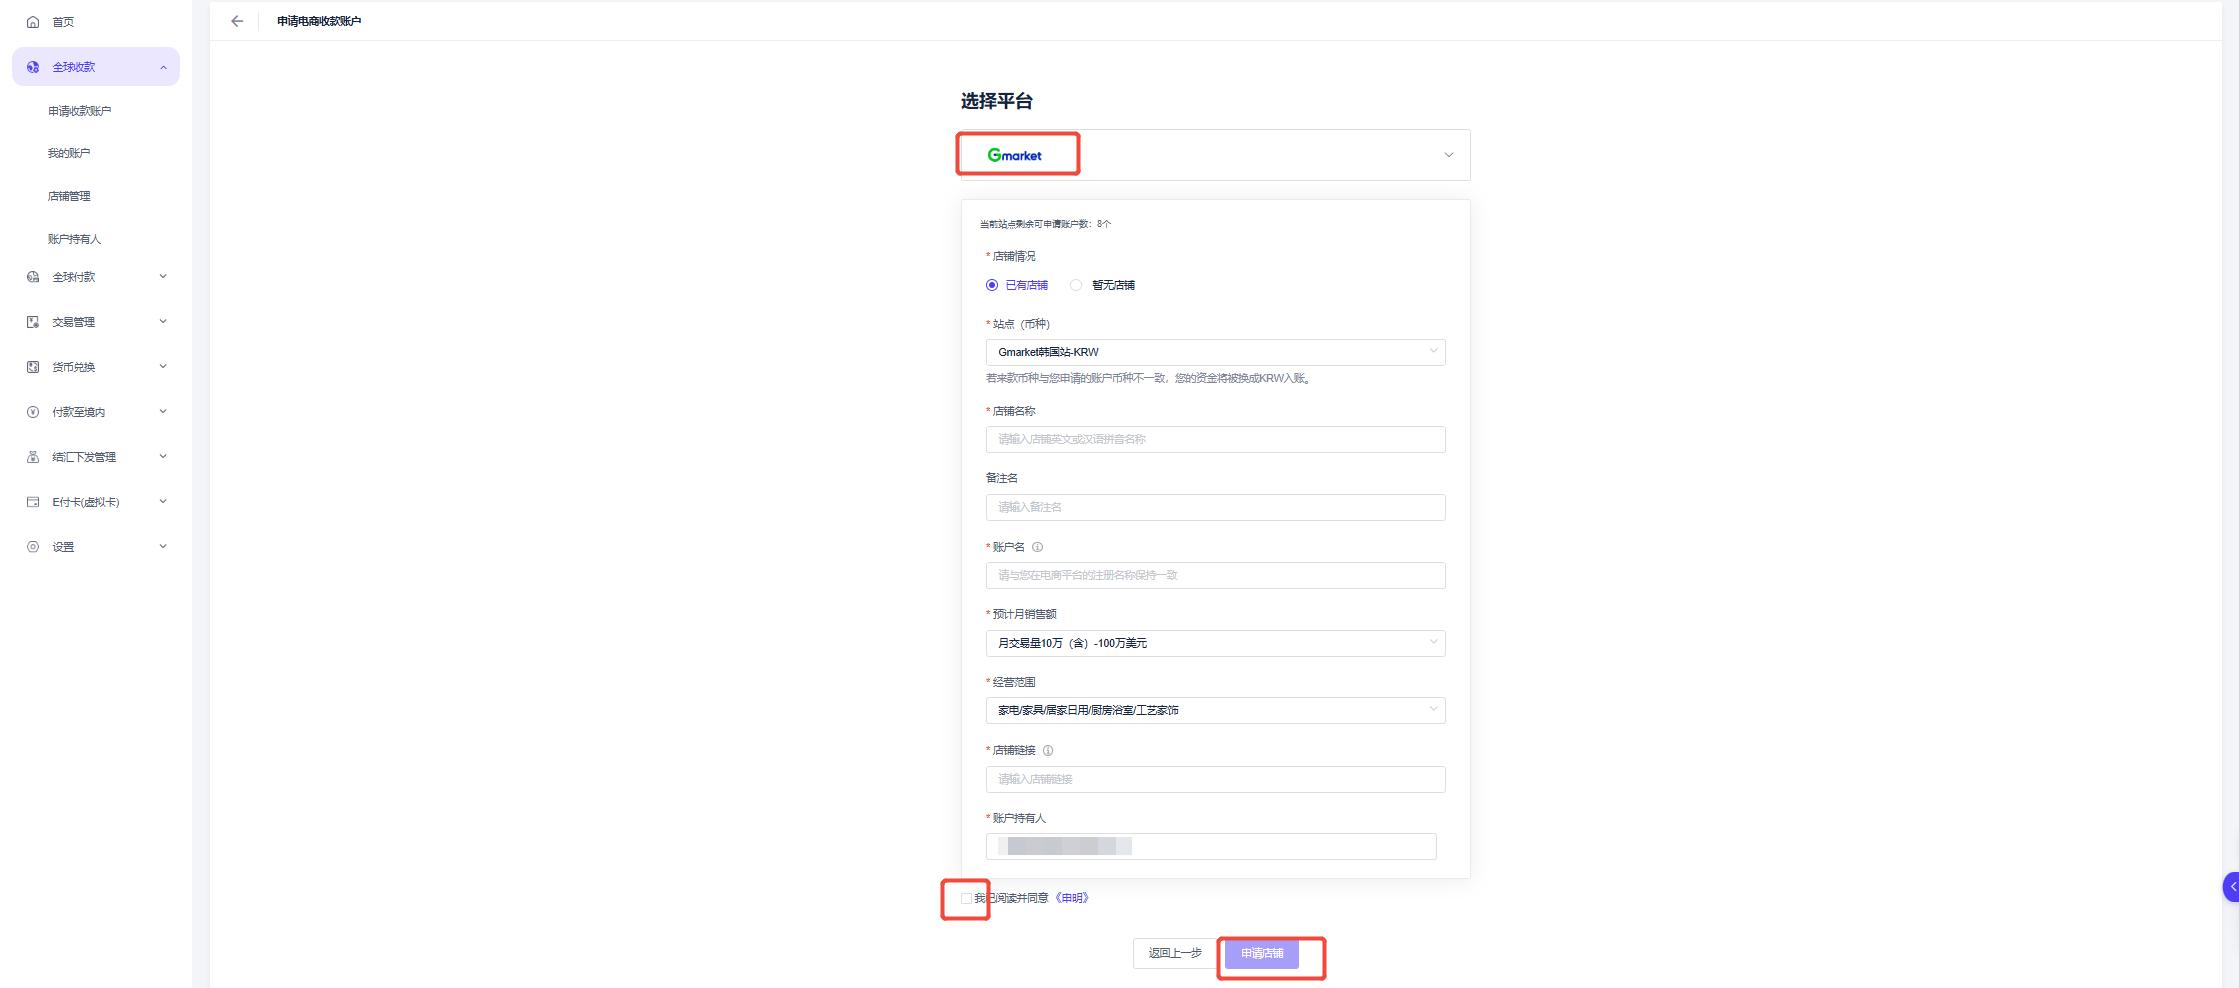Click the E付卡 card icon in sidebar
The image size is (2239, 988).
[x=33, y=502]
